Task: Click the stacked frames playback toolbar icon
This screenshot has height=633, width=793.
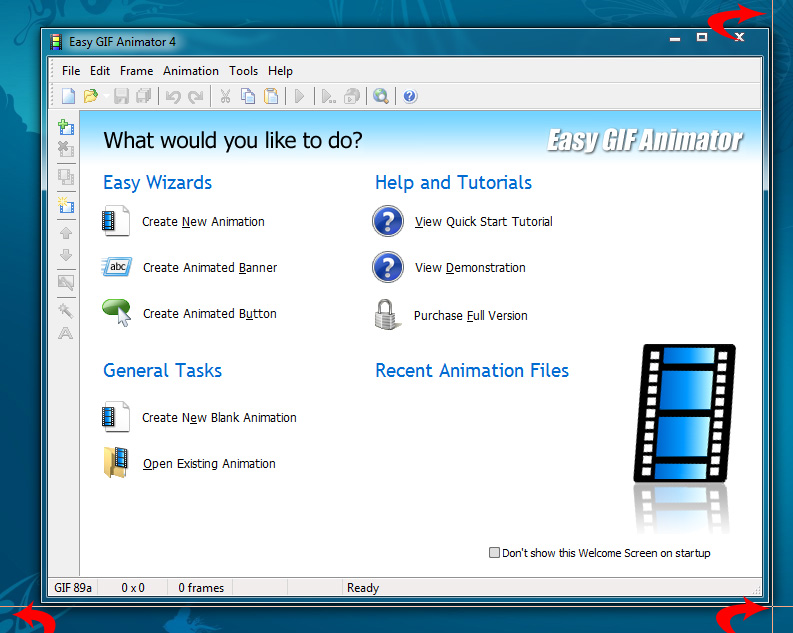Action: coord(351,96)
